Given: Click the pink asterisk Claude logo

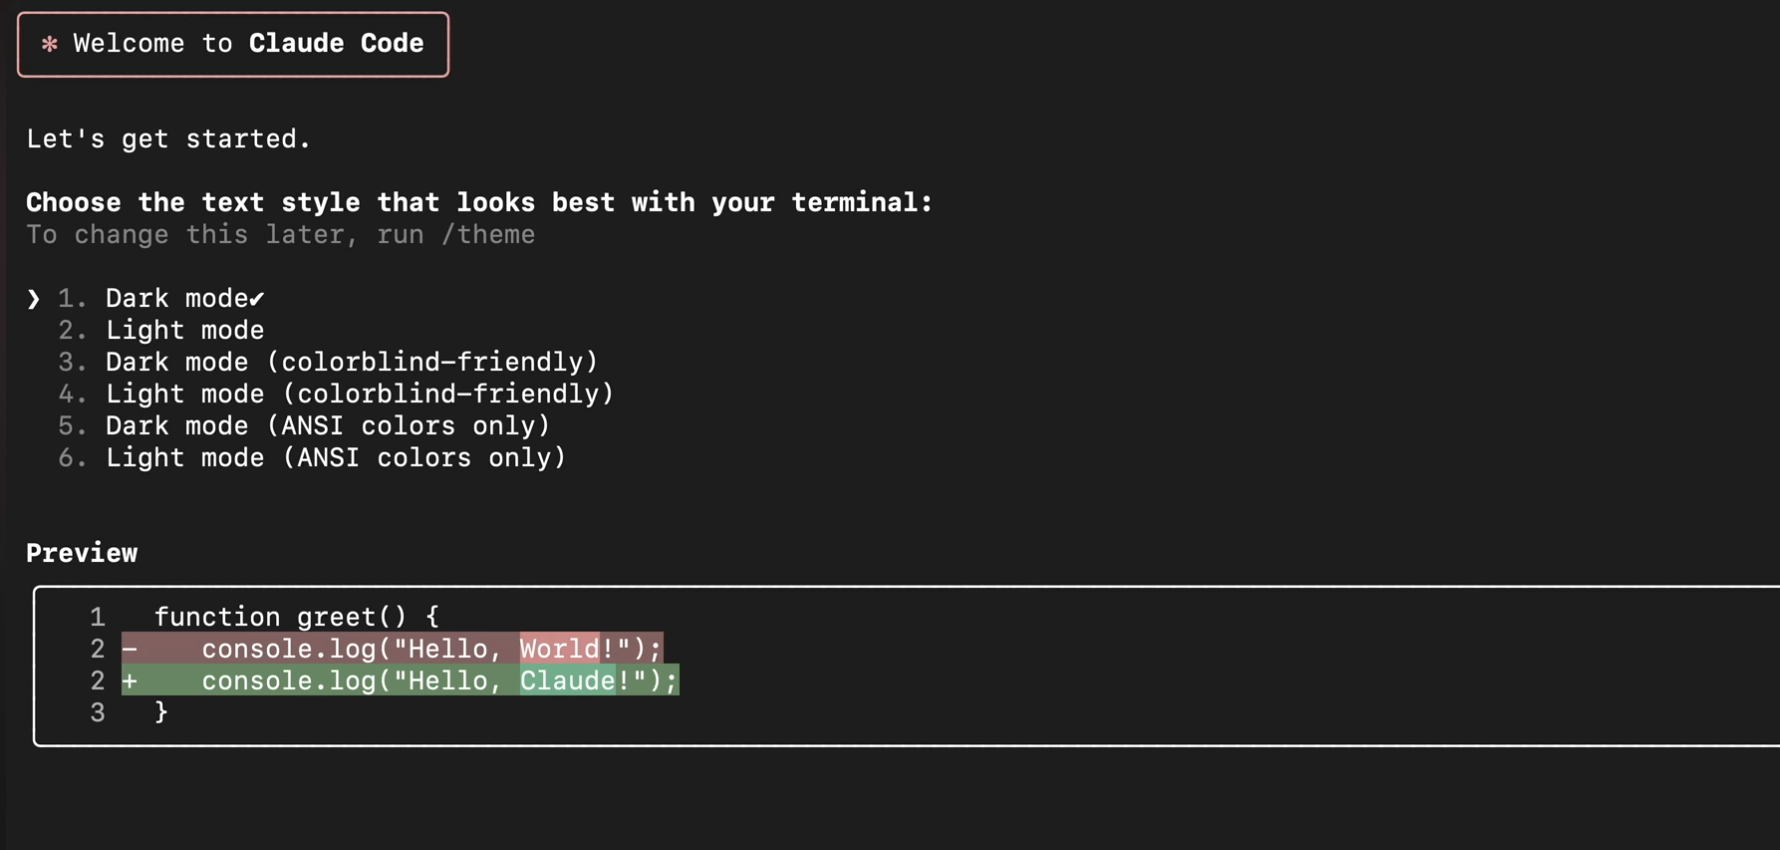Looking at the screenshot, I should click(49, 44).
